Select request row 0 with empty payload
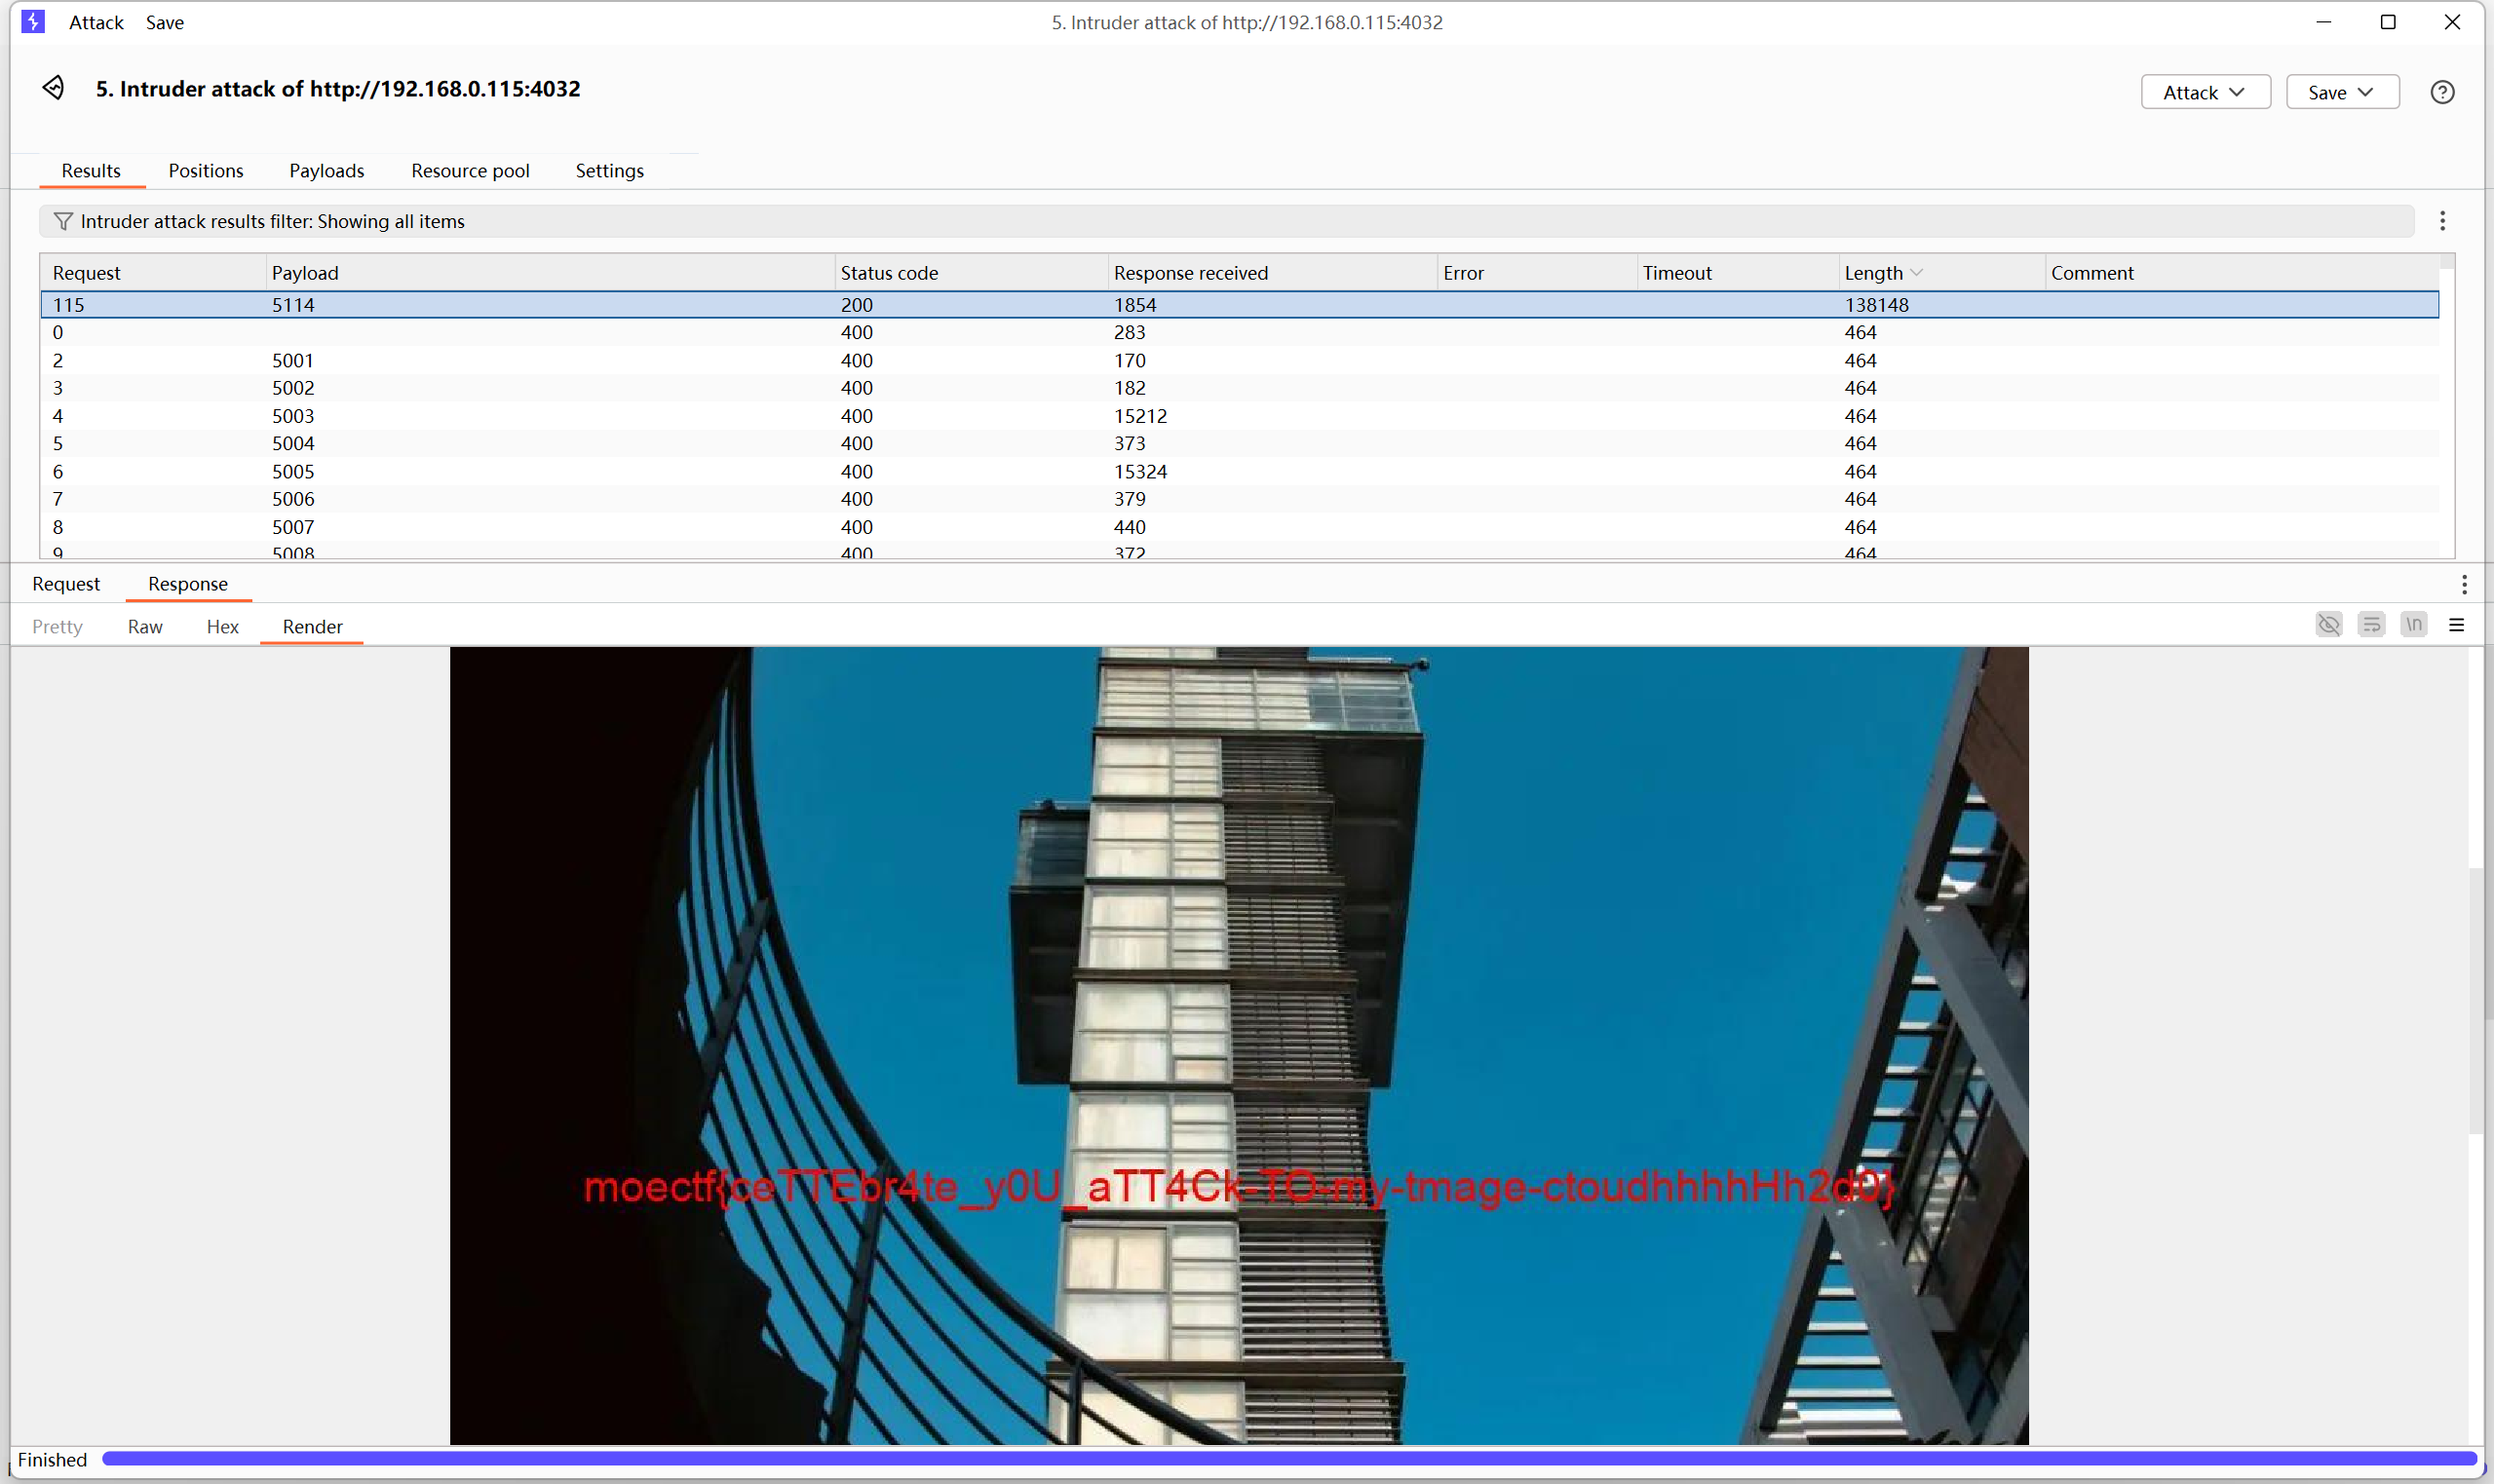The image size is (2494, 1484). [1239, 332]
